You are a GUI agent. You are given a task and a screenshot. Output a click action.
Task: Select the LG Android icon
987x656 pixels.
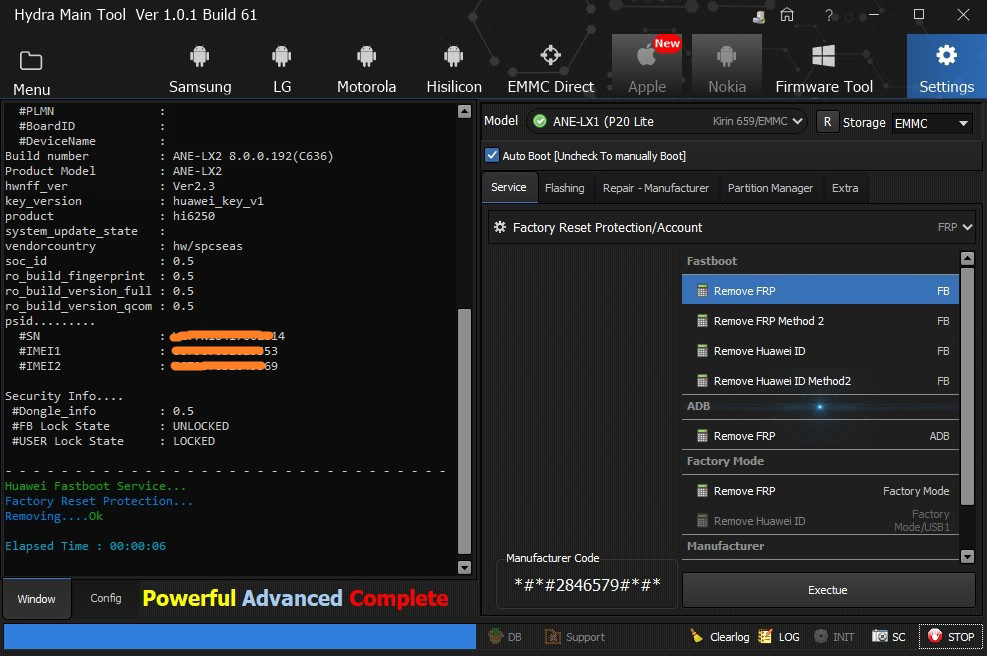point(281,57)
